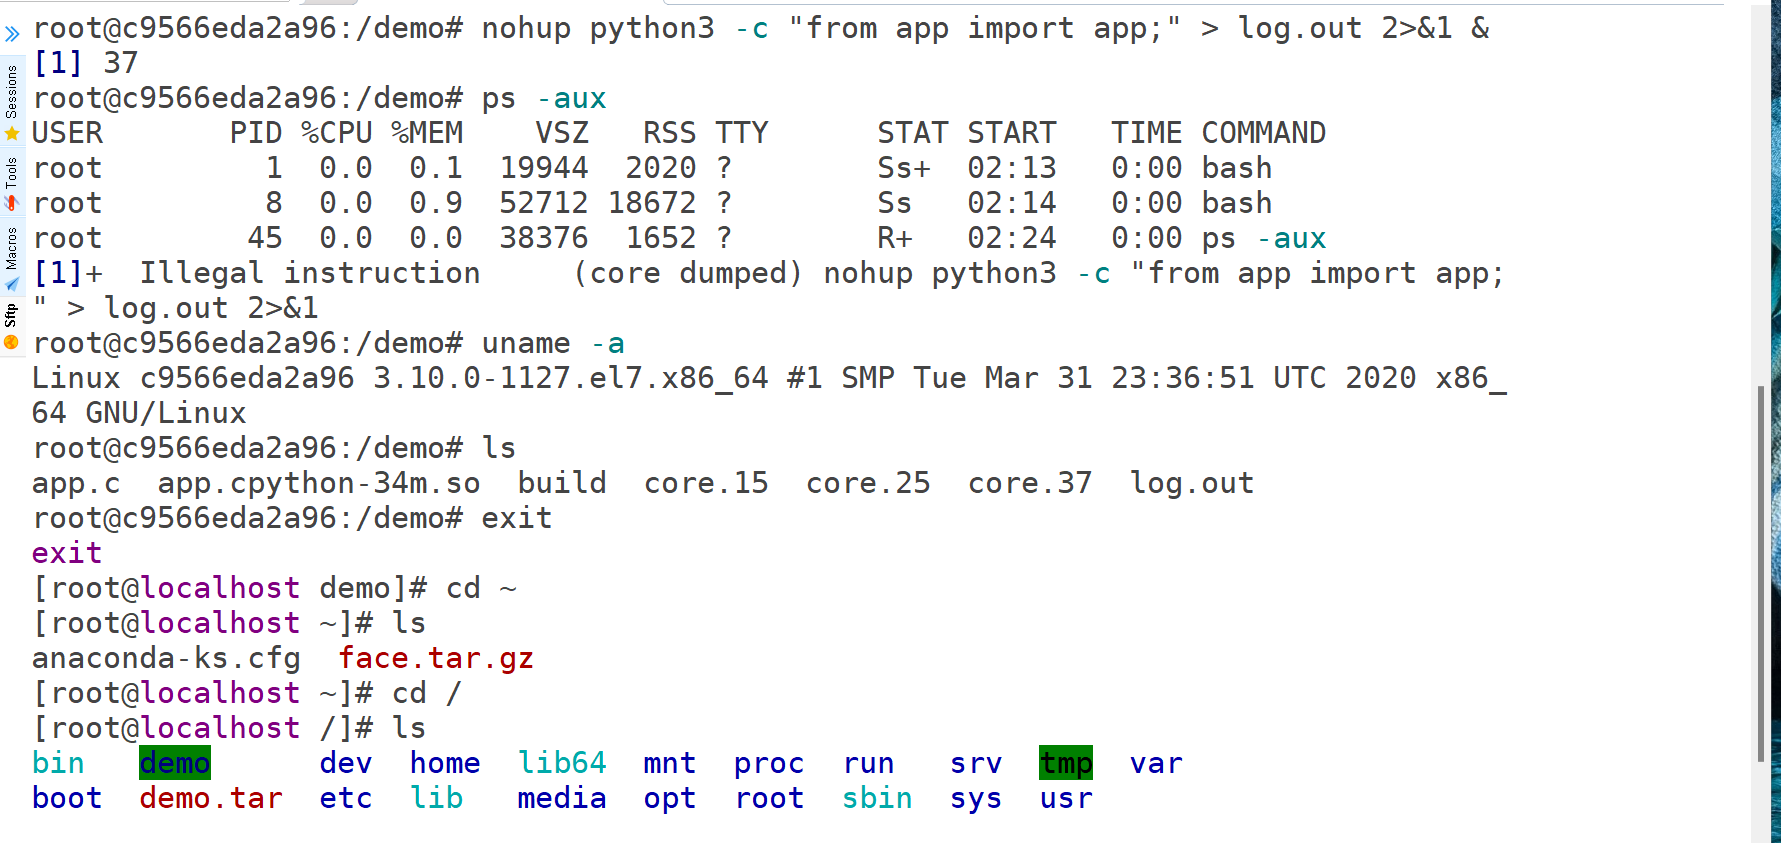Expand the sidebar with the double-chevron arrow
The image size is (1781, 843).
tap(11, 34)
